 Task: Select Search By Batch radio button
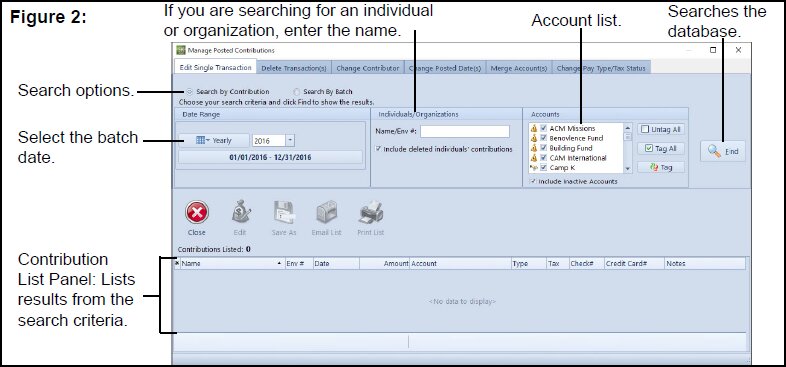[x=297, y=92]
